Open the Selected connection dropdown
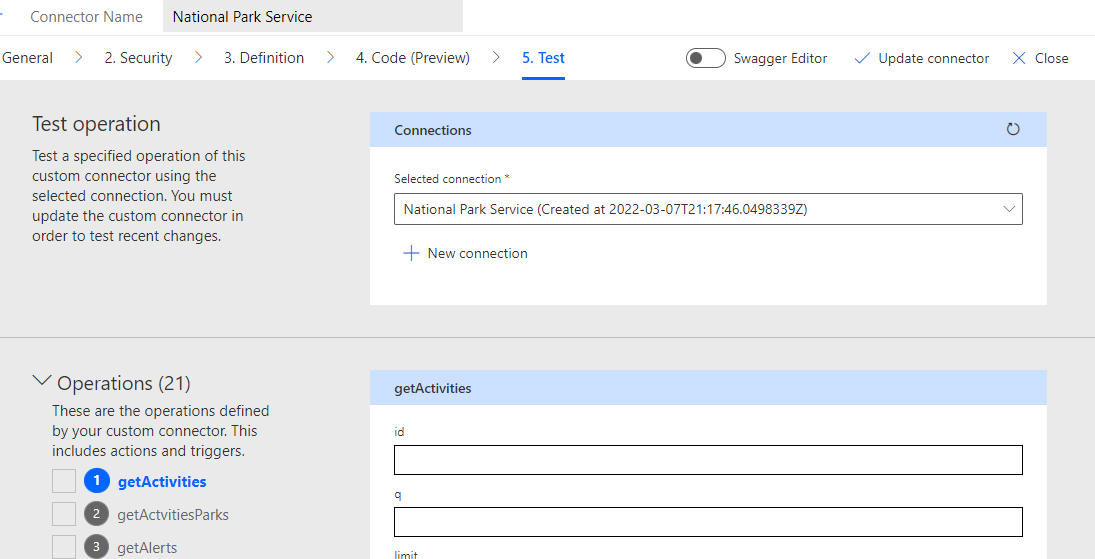 (708, 209)
